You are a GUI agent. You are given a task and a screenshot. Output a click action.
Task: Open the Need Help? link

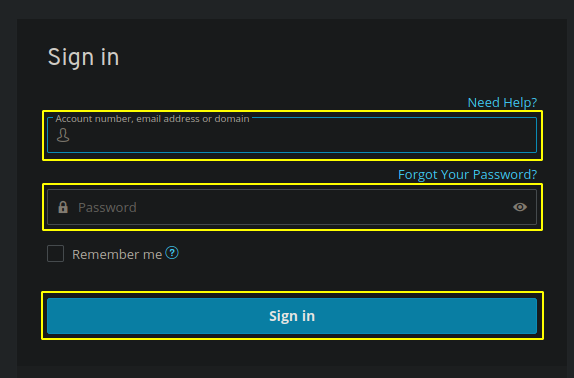[x=502, y=102]
